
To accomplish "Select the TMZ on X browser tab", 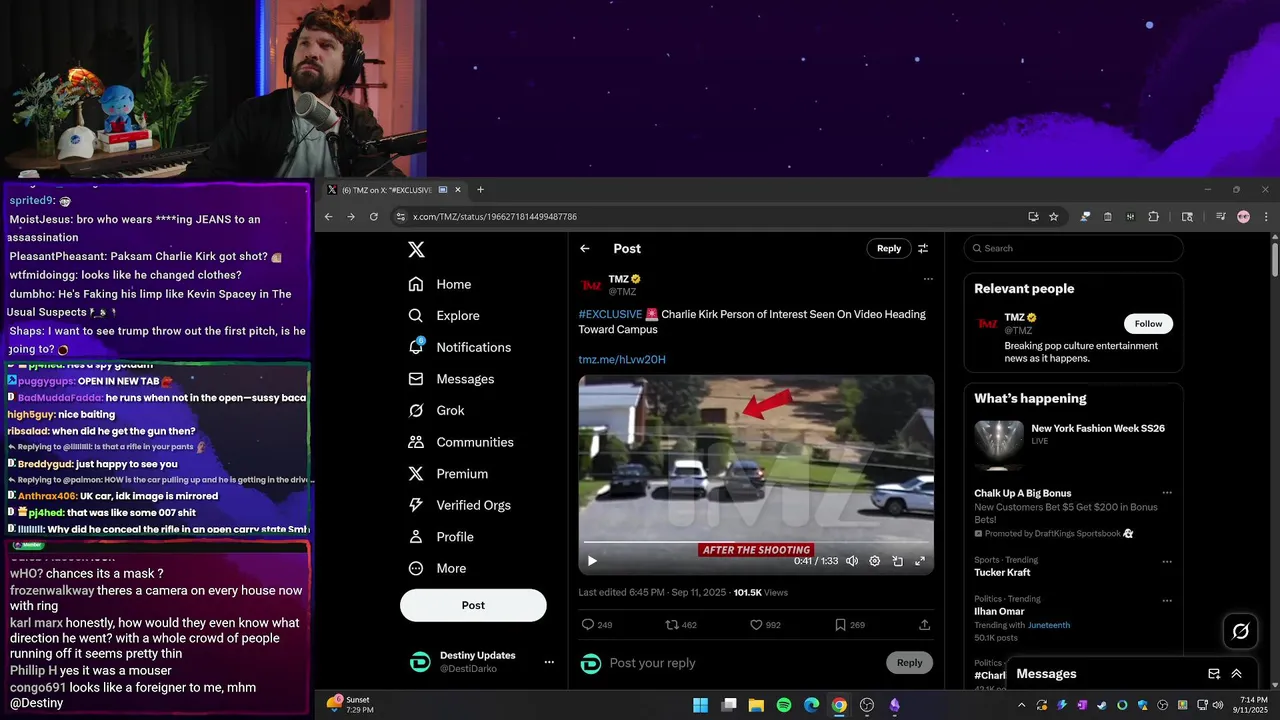I will pyautogui.click(x=394, y=190).
